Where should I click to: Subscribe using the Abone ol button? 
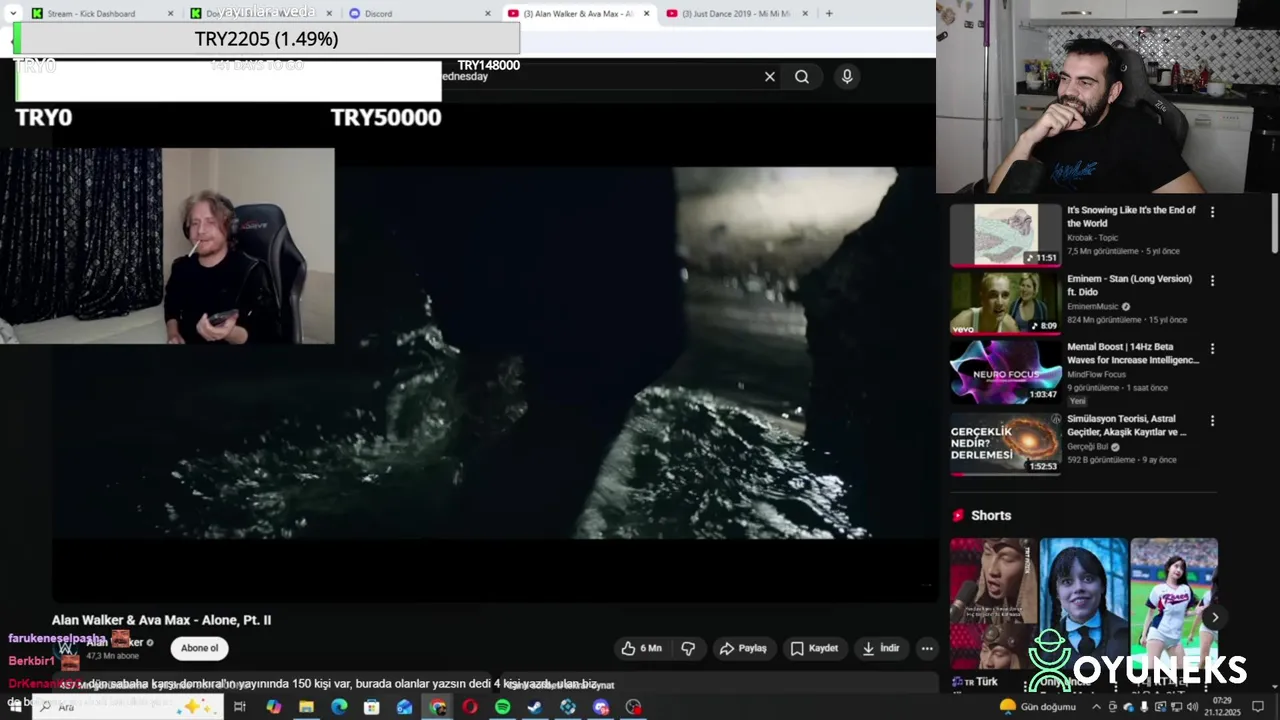[x=199, y=648]
